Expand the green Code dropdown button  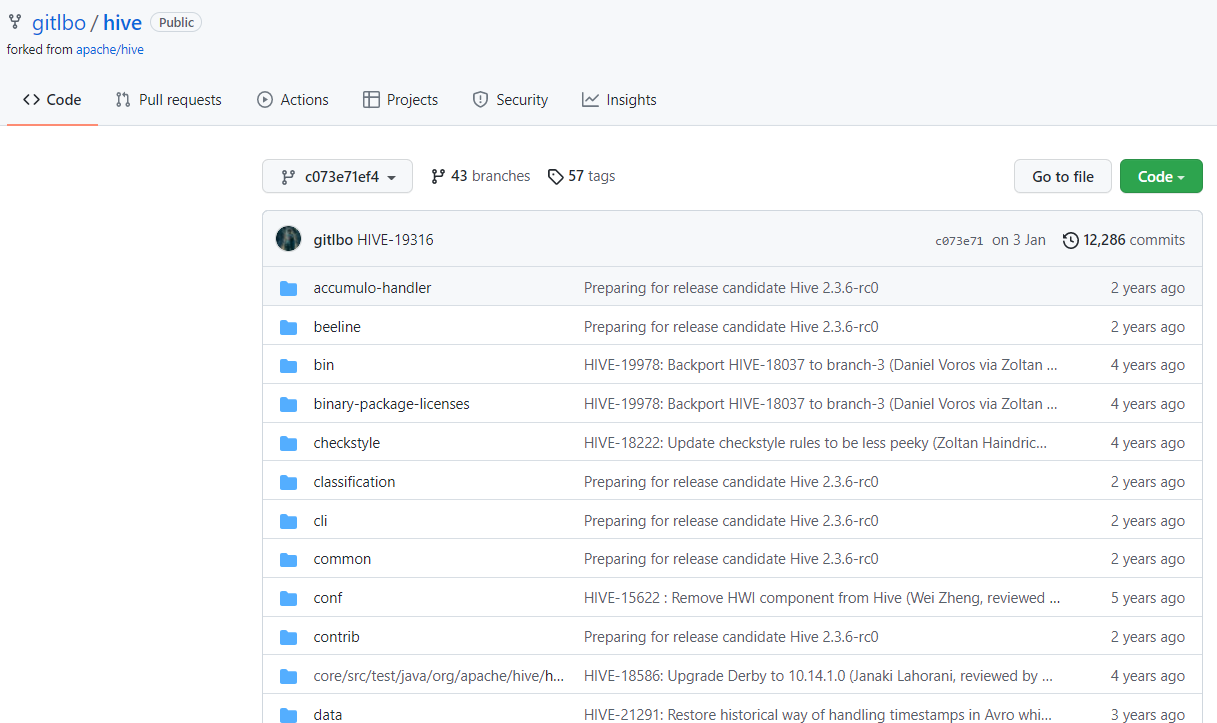[x=1161, y=177]
